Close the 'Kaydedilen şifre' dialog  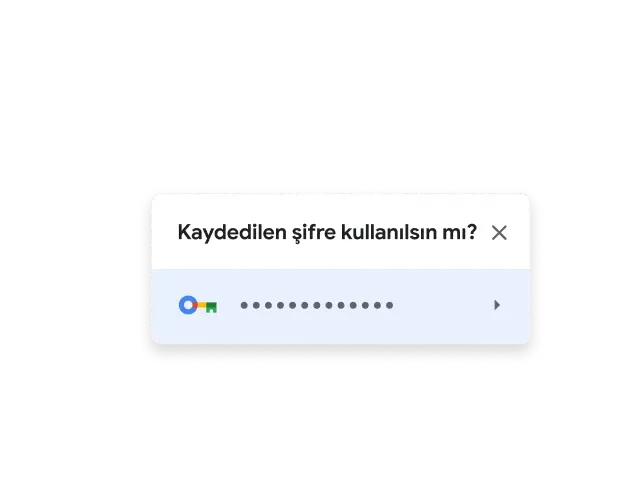[x=499, y=233]
